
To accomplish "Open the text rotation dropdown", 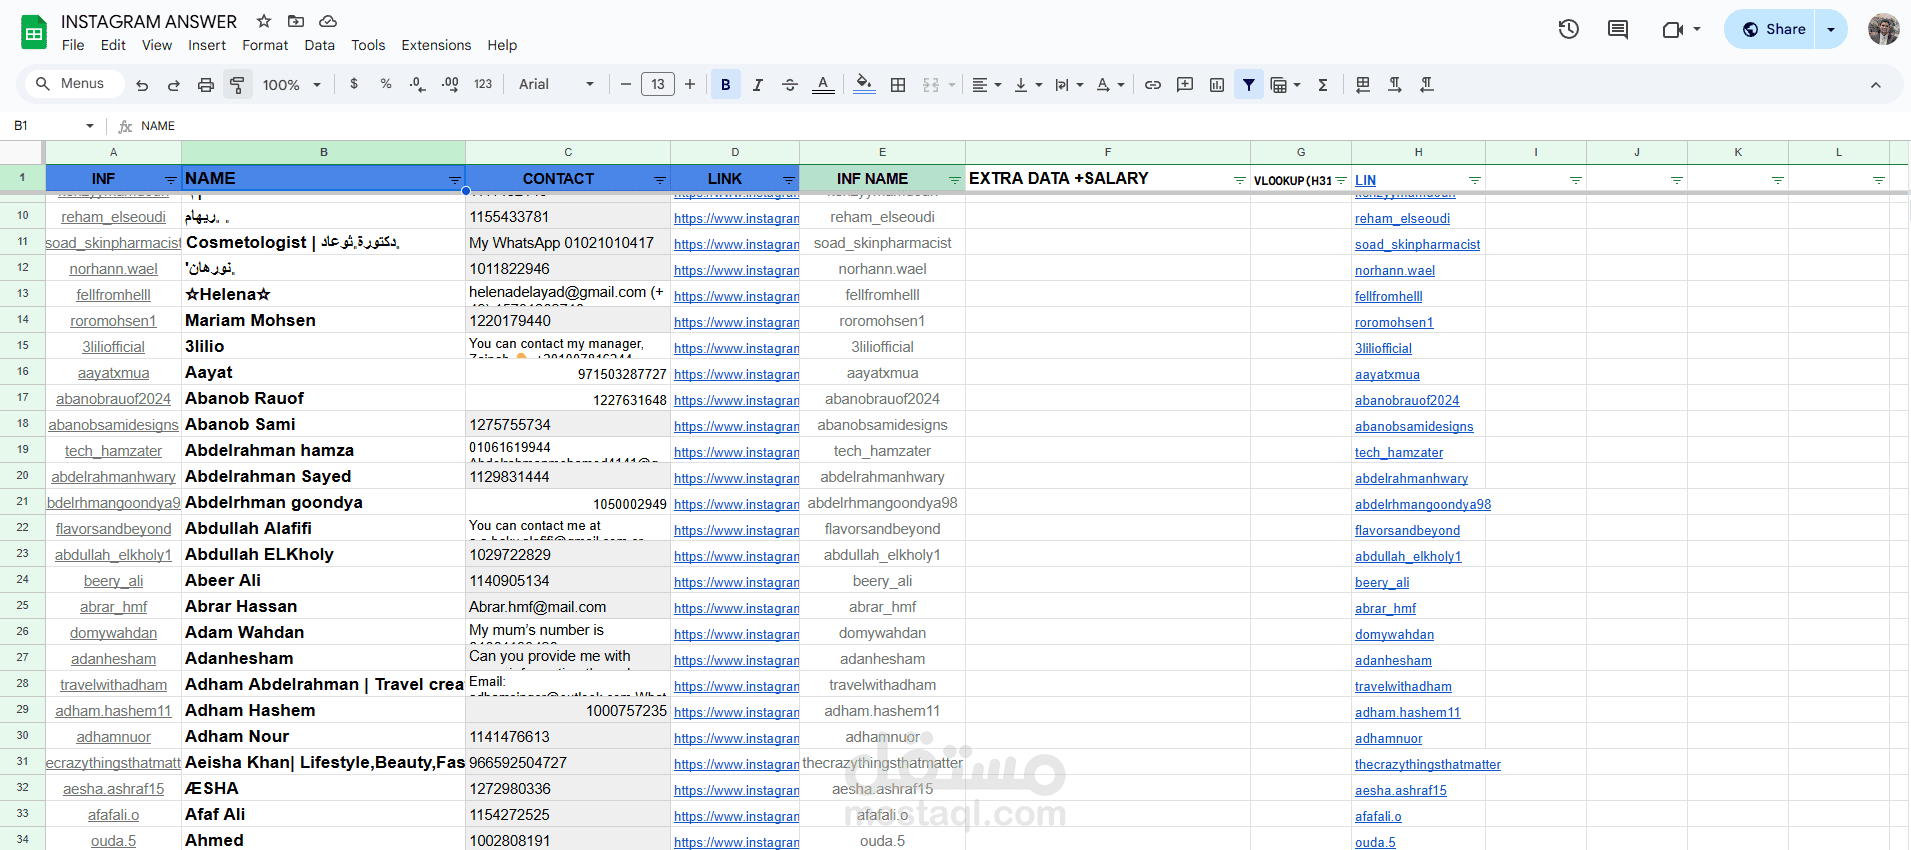I will tap(1110, 85).
